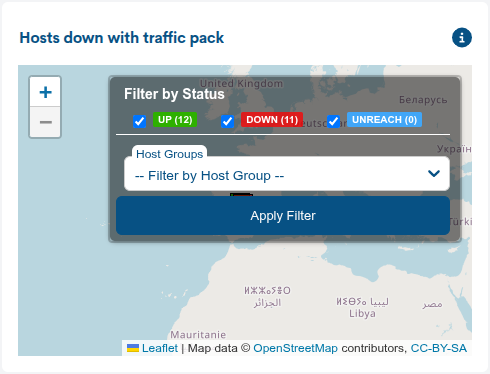Open the Leaflet link
The height and width of the screenshot is (374, 490).
pyautogui.click(x=160, y=348)
